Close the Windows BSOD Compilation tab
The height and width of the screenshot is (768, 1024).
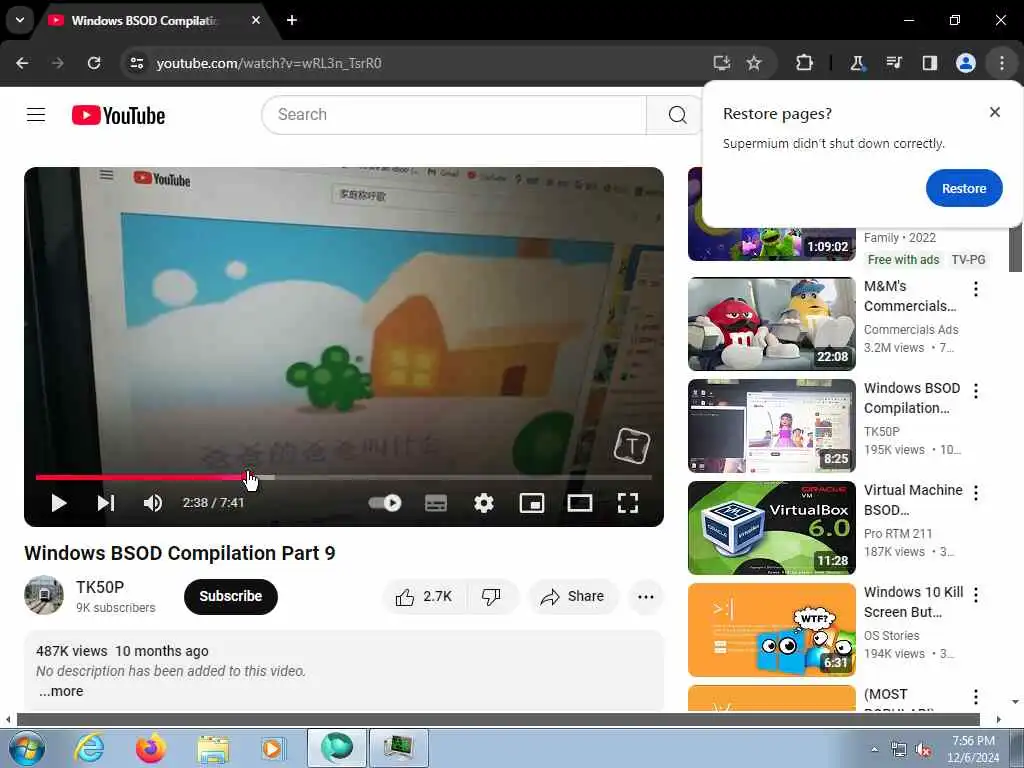[x=256, y=20]
